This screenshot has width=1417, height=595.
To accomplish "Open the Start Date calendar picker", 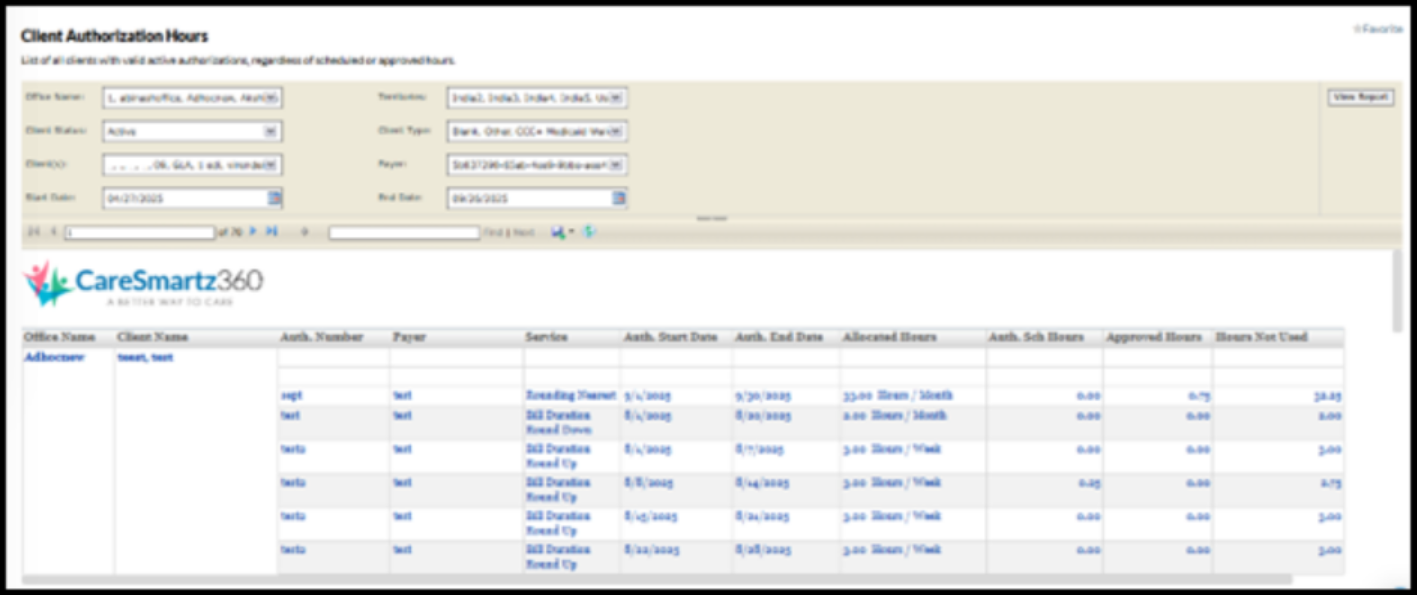I will [272, 199].
